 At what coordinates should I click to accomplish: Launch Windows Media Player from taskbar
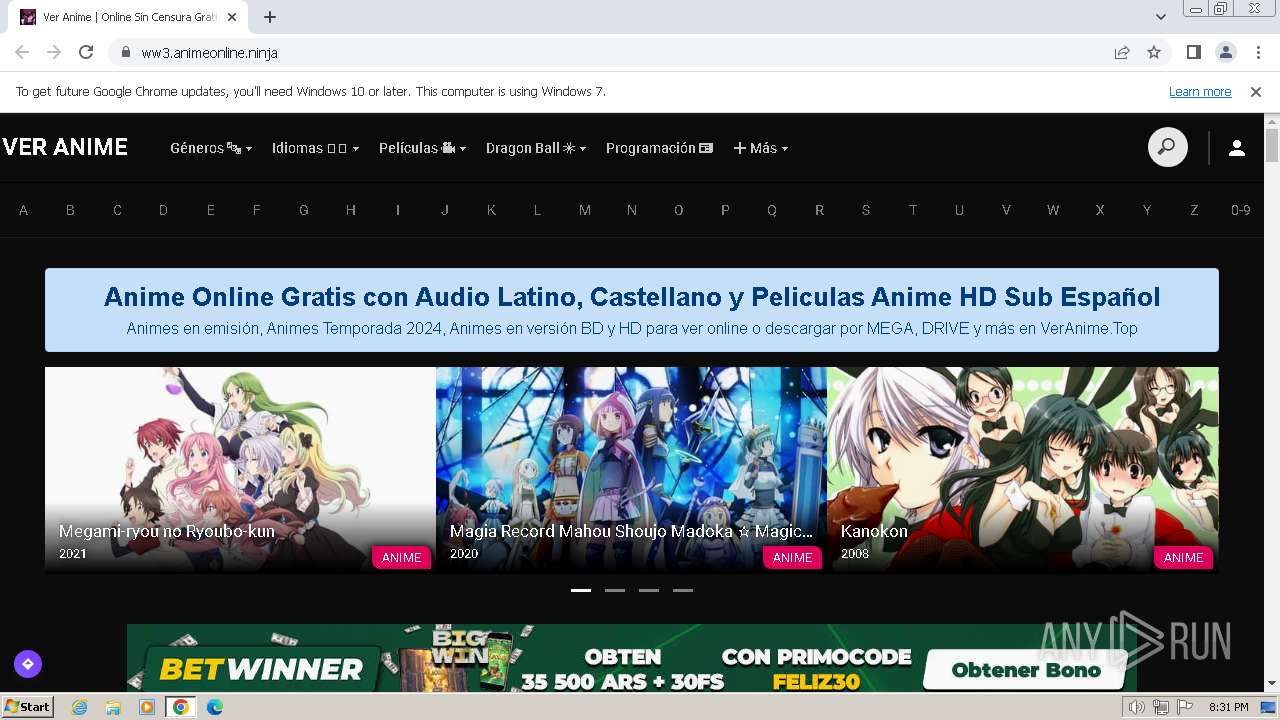[147, 707]
